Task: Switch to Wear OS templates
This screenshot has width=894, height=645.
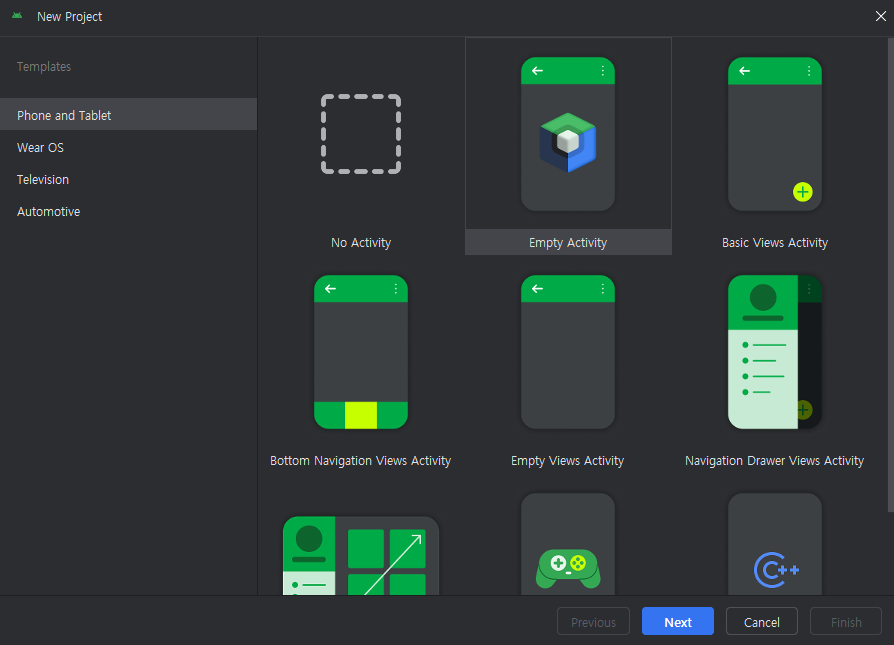Action: [128, 147]
